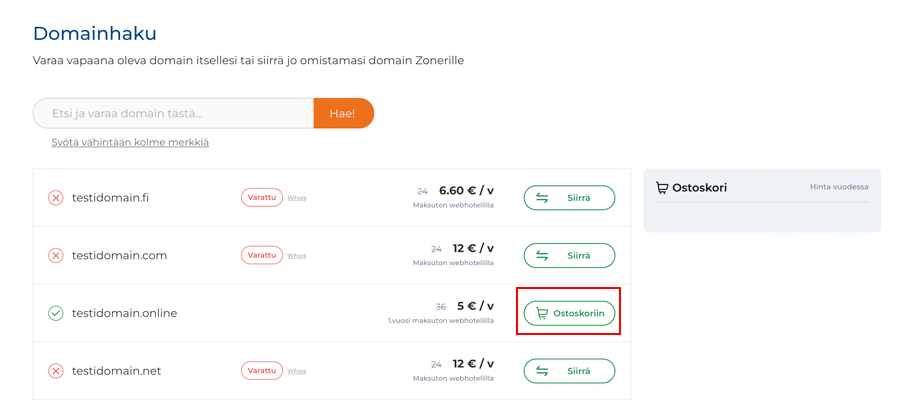Click the red unavailable icon beside testidomain.net
Viewport: 912px width, 400px height.
point(56,372)
